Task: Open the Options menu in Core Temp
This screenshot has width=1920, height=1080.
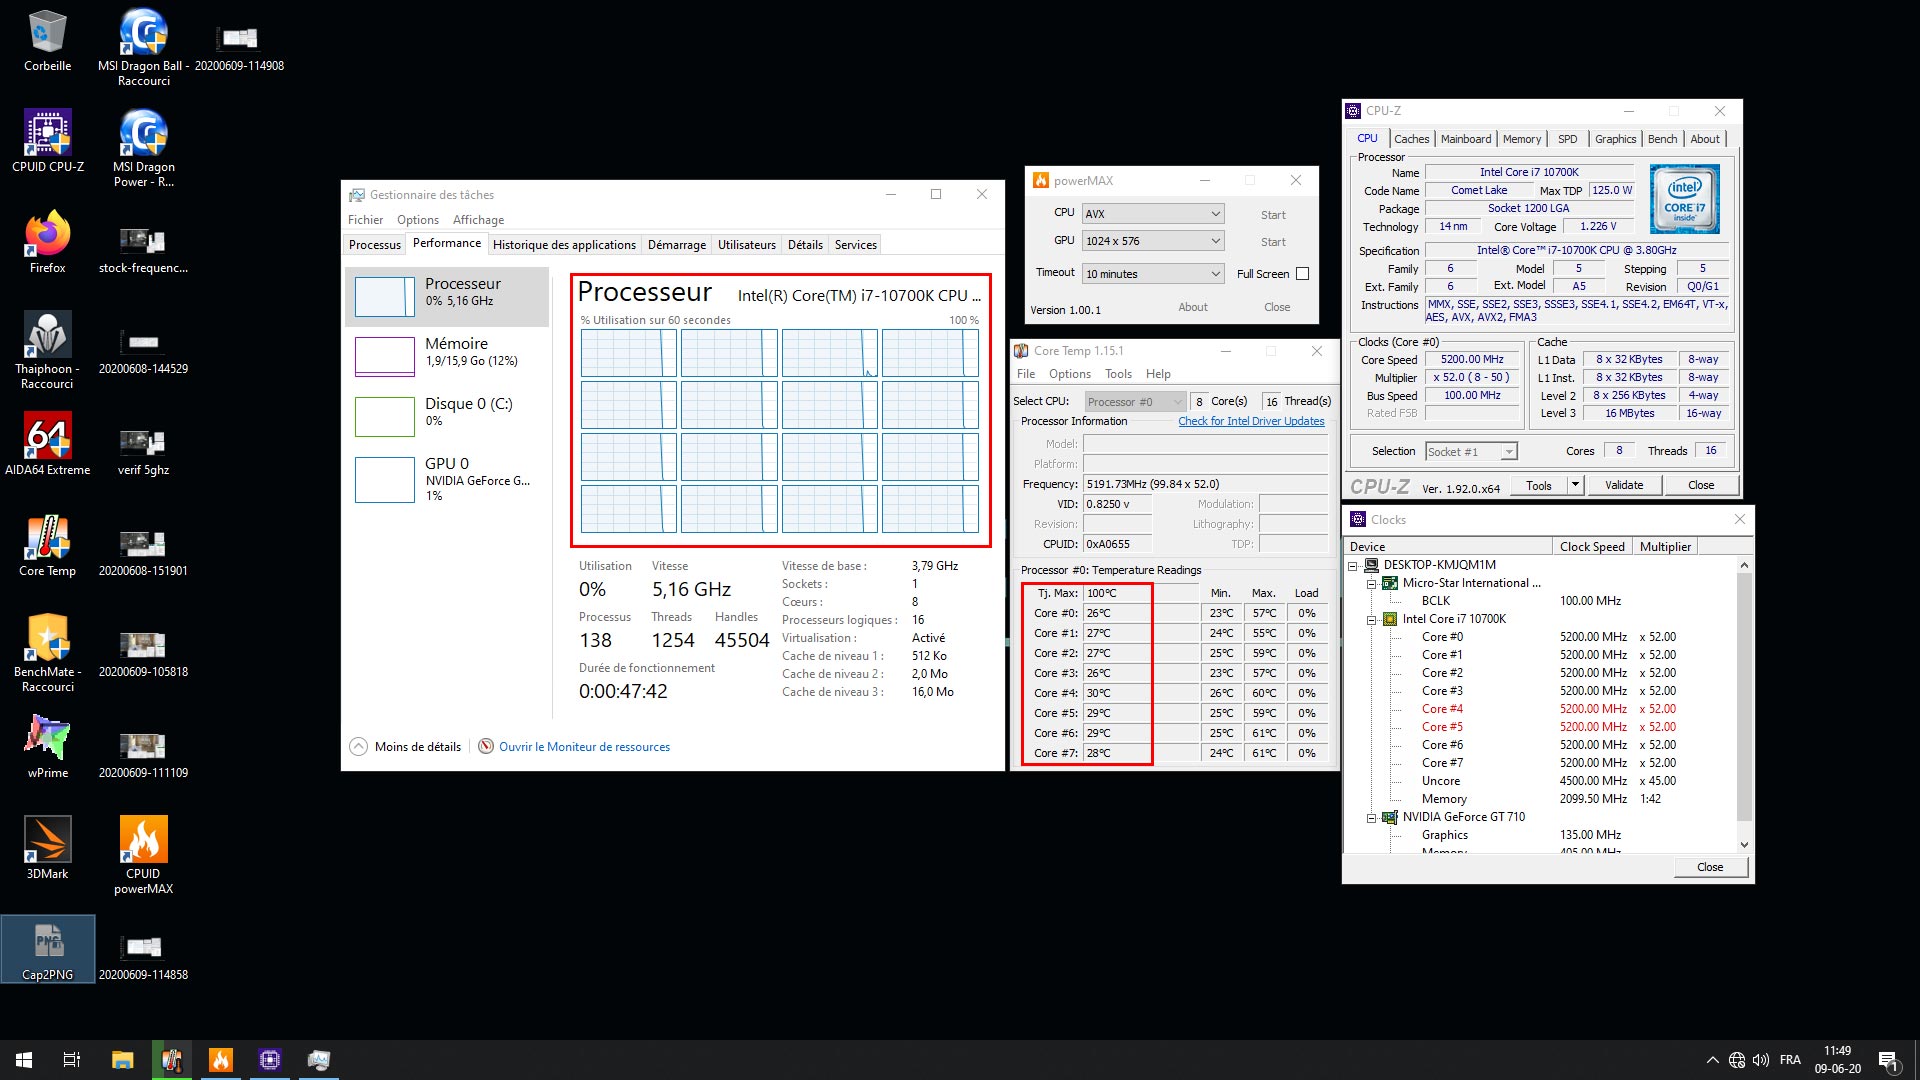Action: coord(1069,373)
